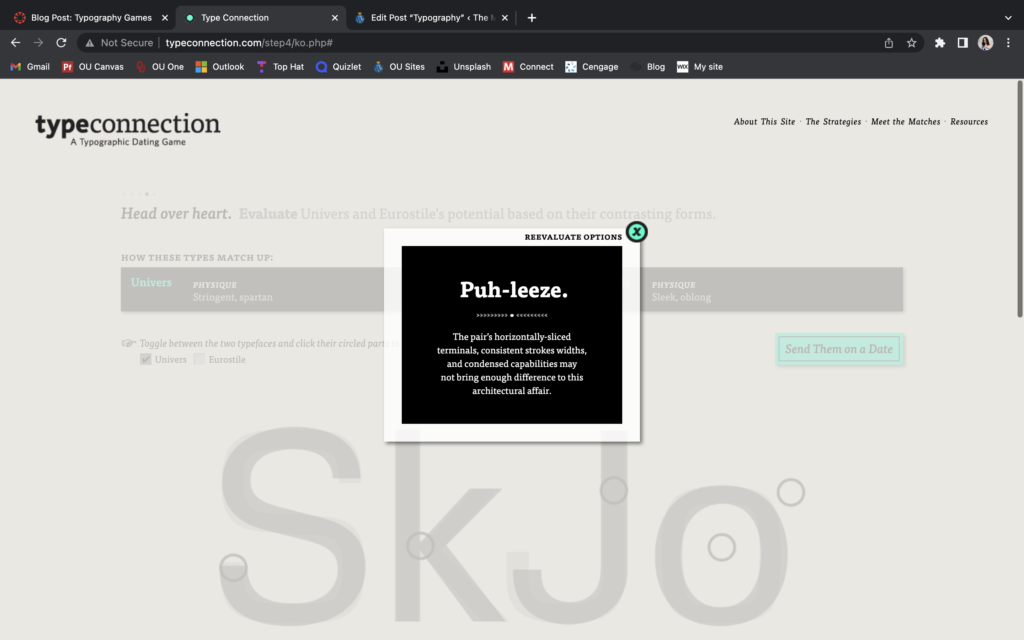
Task: Open the profile avatar menu
Action: [985, 42]
